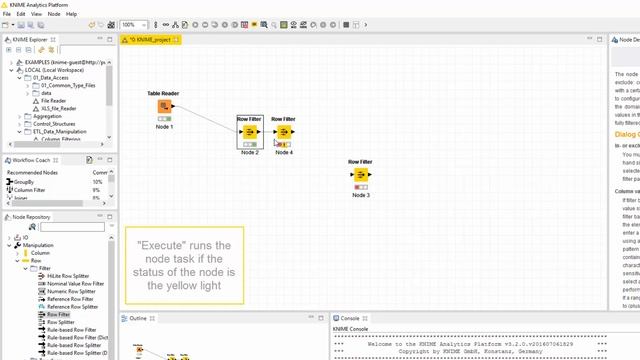This screenshot has height=360, width=640.
Task: Expand the 01_Common_Type_Files folder
Action: coord(27,86)
